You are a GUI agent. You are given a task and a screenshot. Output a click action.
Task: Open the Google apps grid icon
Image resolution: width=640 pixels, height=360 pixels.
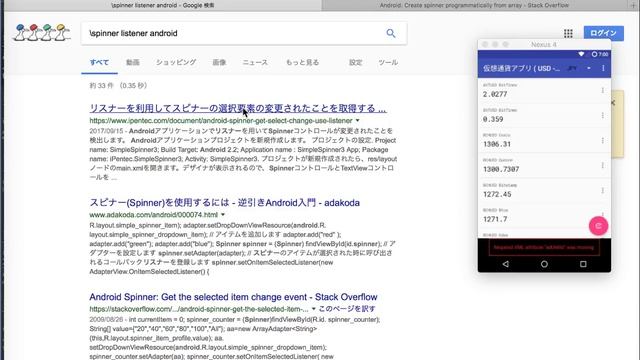[x=568, y=33]
